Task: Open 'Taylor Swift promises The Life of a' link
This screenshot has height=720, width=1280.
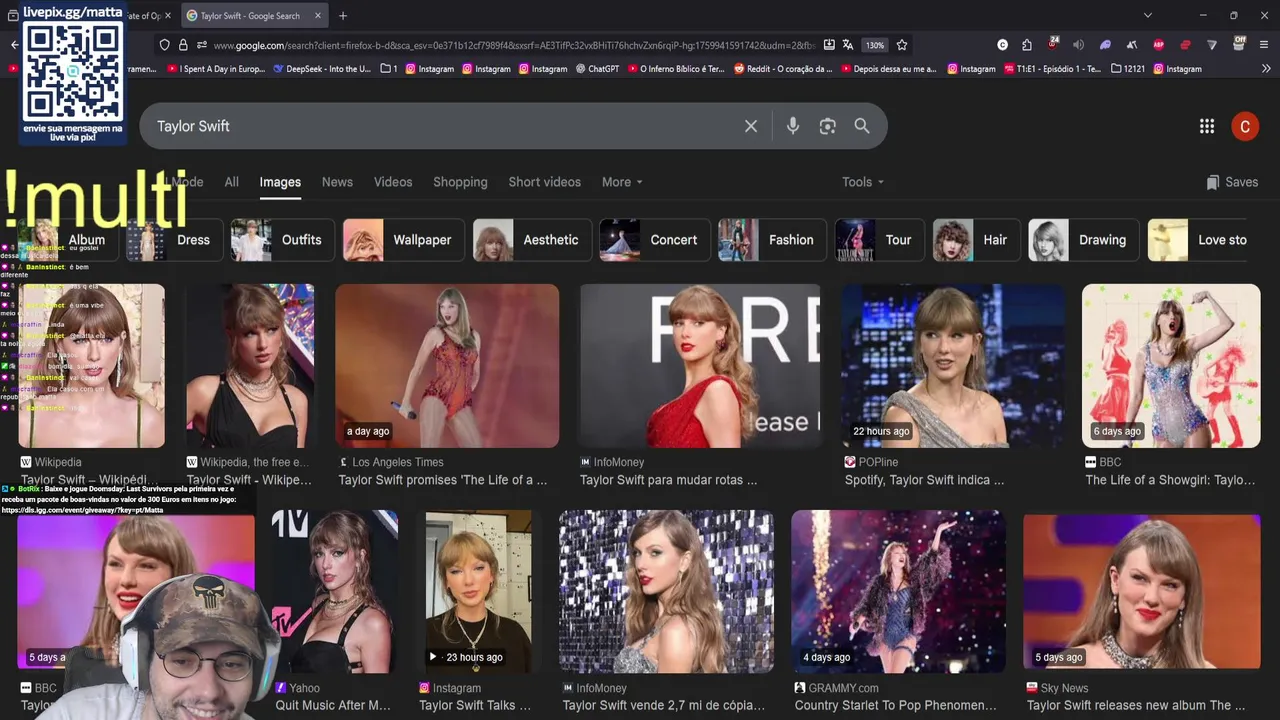Action: (x=443, y=480)
